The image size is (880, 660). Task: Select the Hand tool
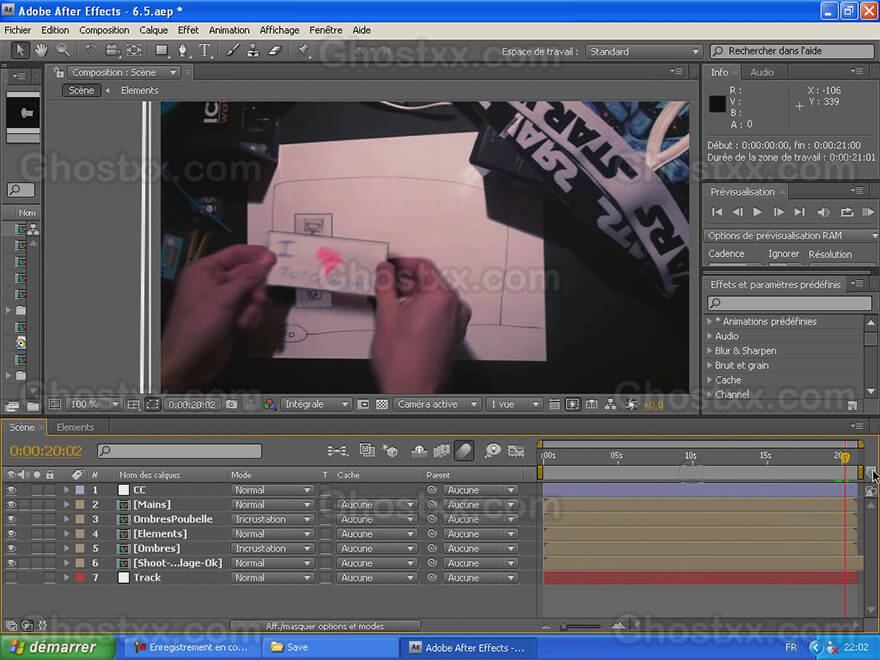coord(41,51)
